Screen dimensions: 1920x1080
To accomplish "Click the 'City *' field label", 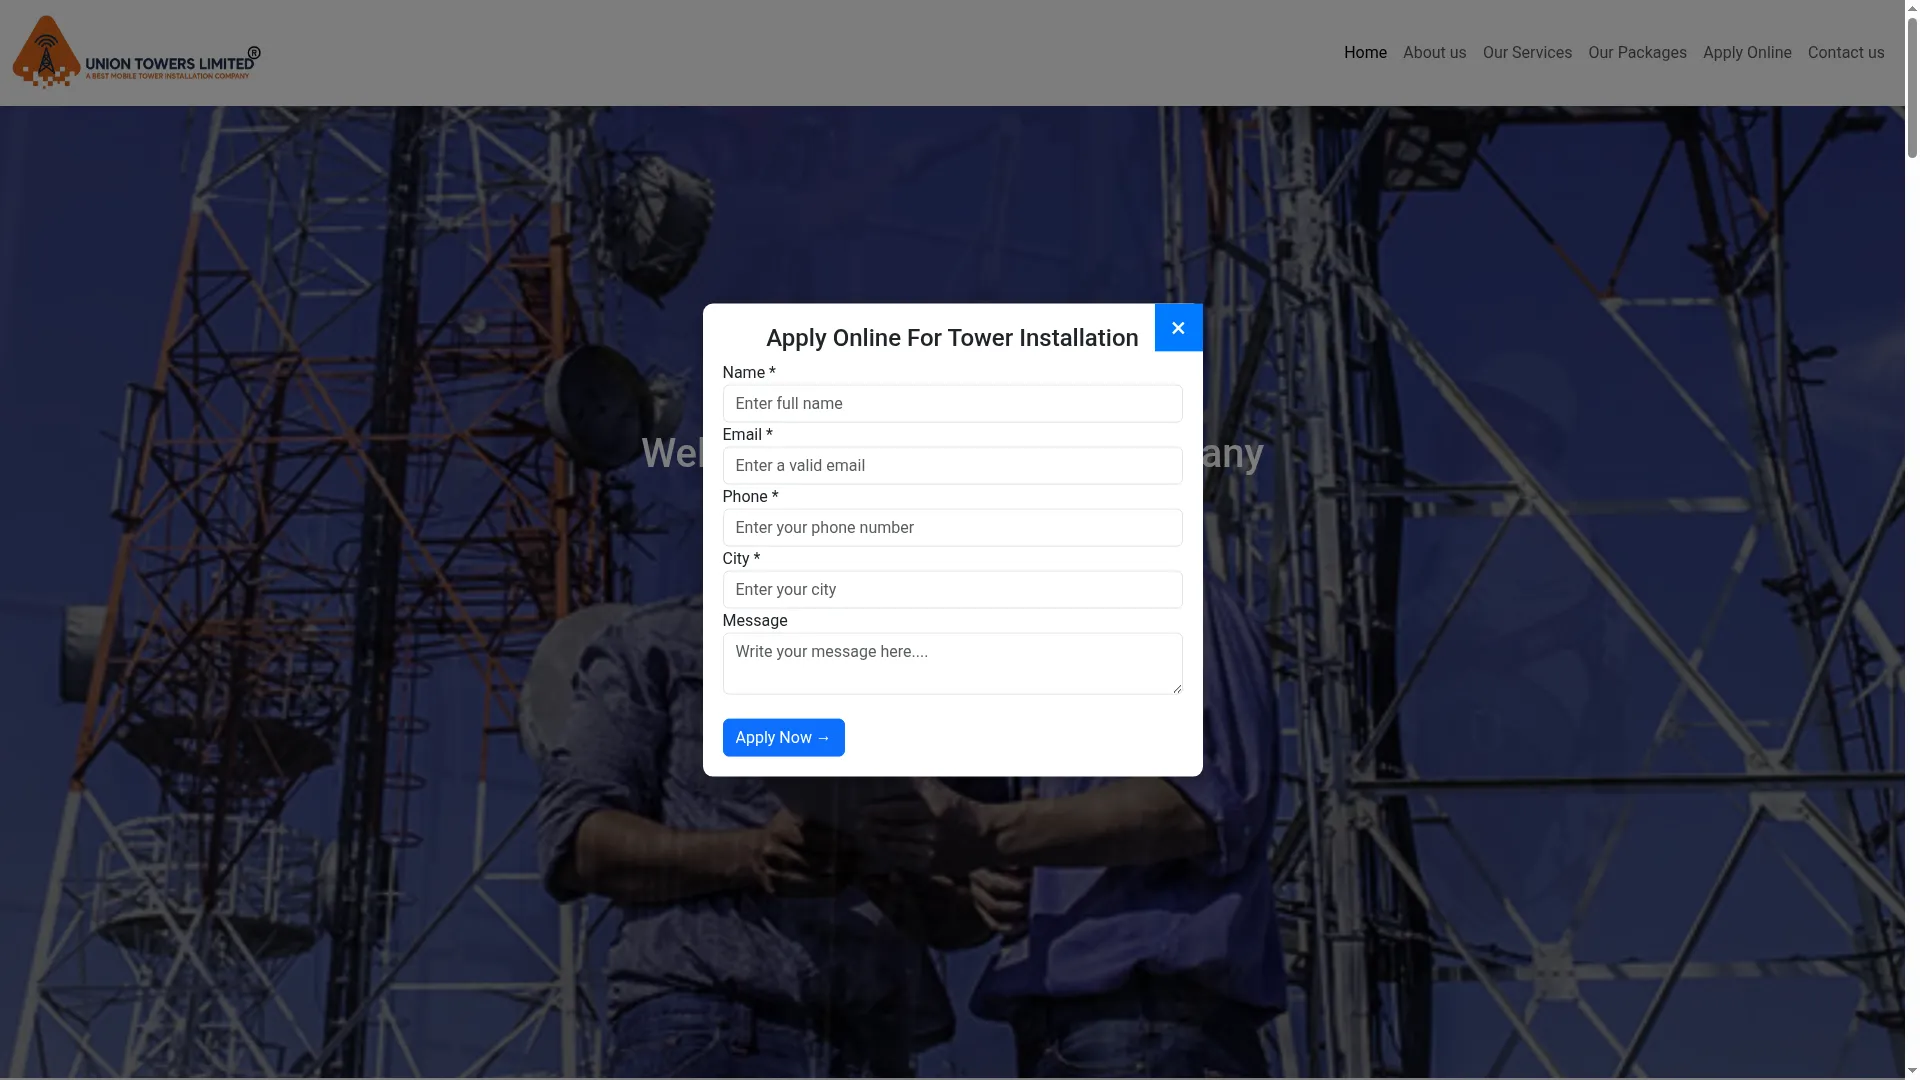I will 741,559.
